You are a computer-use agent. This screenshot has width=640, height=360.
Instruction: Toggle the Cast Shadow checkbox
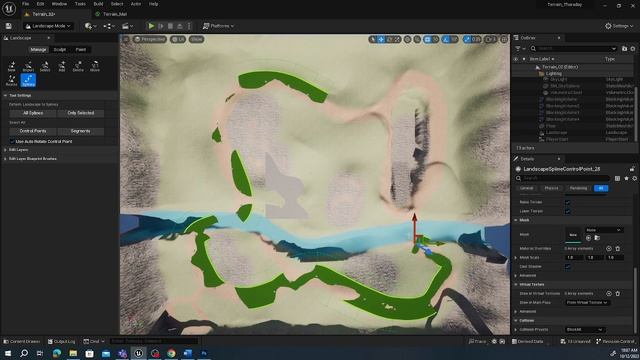click(x=568, y=267)
